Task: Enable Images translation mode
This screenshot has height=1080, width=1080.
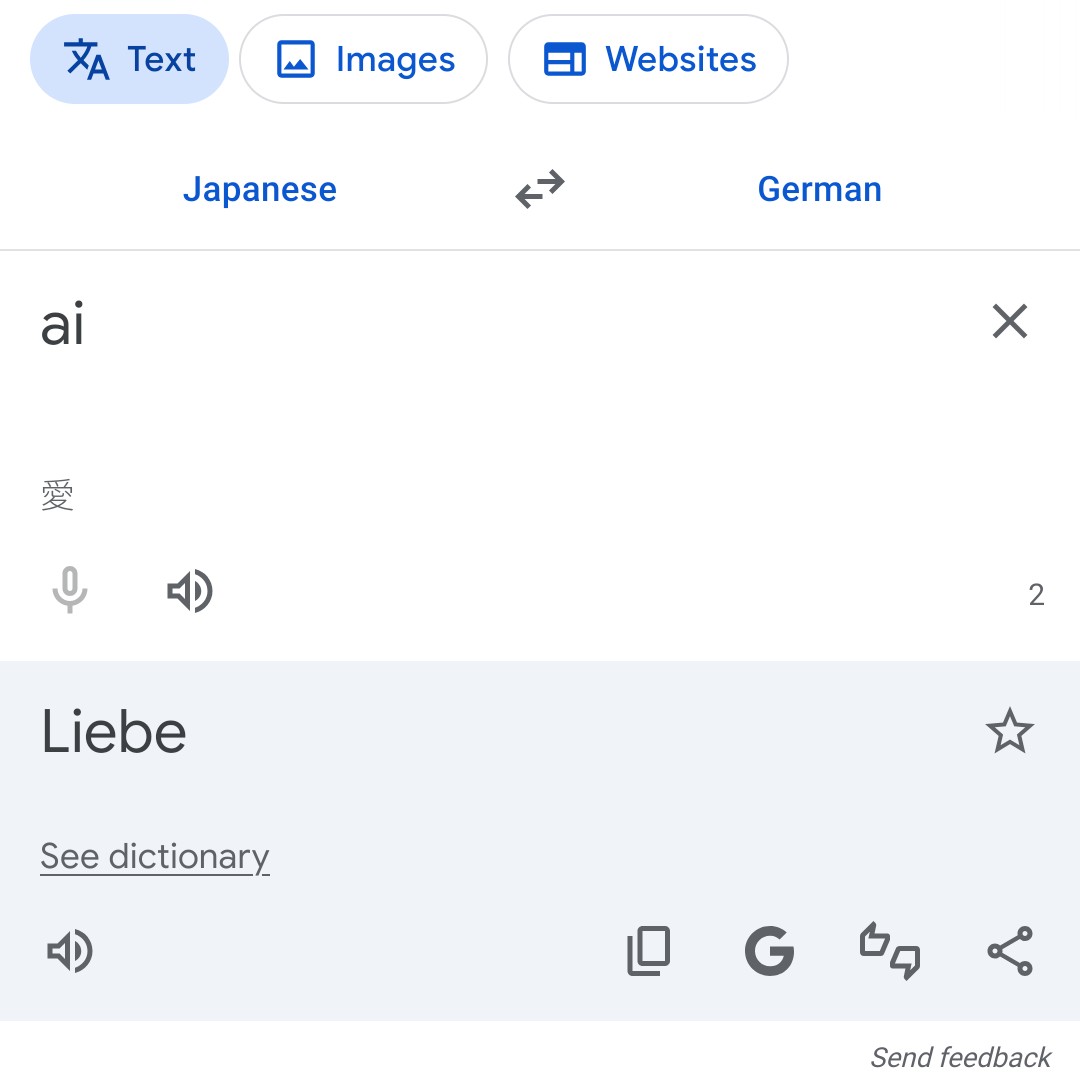Action: [x=363, y=59]
